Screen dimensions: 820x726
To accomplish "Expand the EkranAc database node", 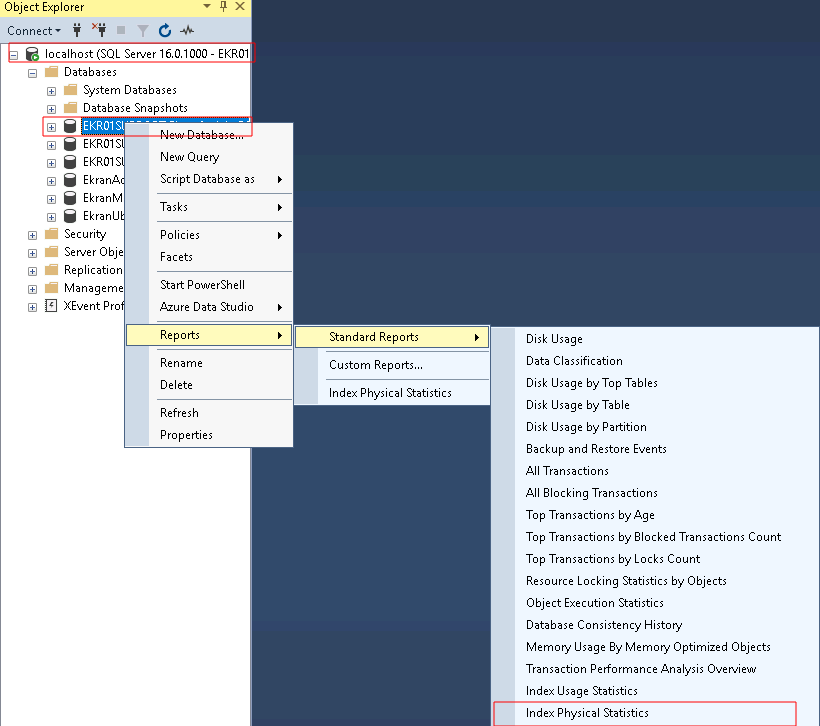I will (x=50, y=179).
